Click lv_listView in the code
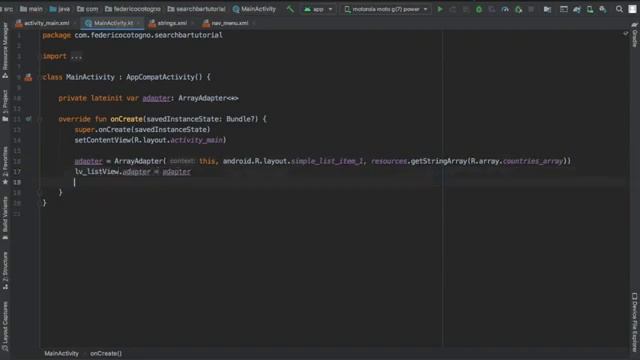 97,172
